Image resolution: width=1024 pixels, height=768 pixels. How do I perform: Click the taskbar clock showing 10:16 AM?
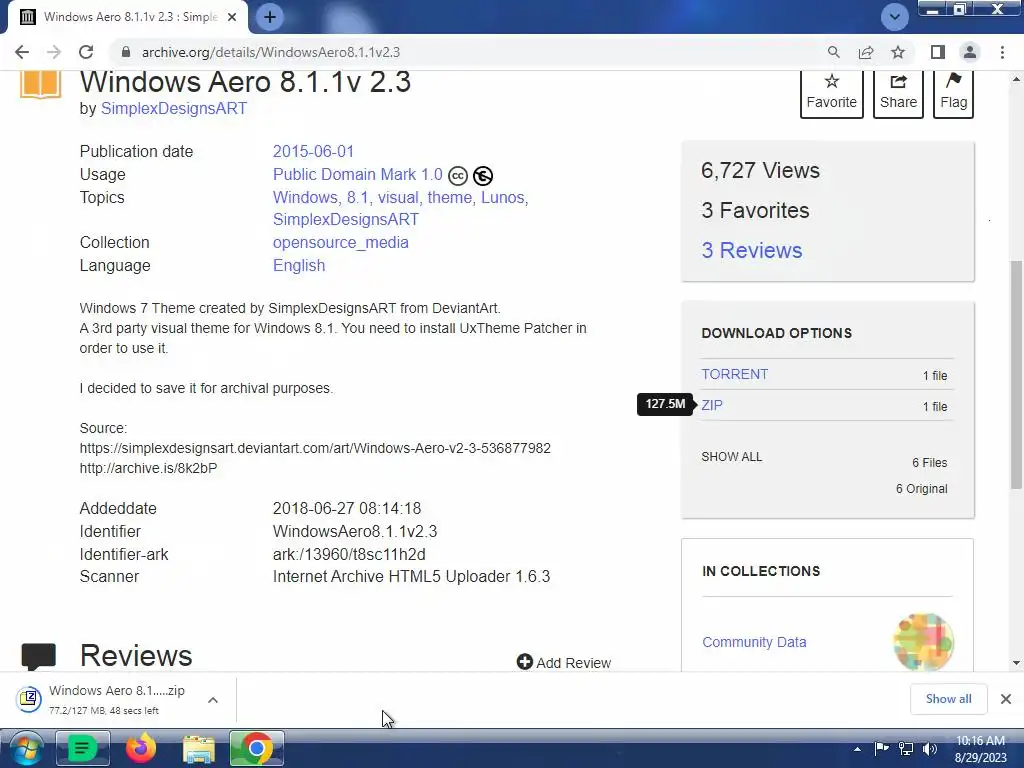tap(980, 749)
